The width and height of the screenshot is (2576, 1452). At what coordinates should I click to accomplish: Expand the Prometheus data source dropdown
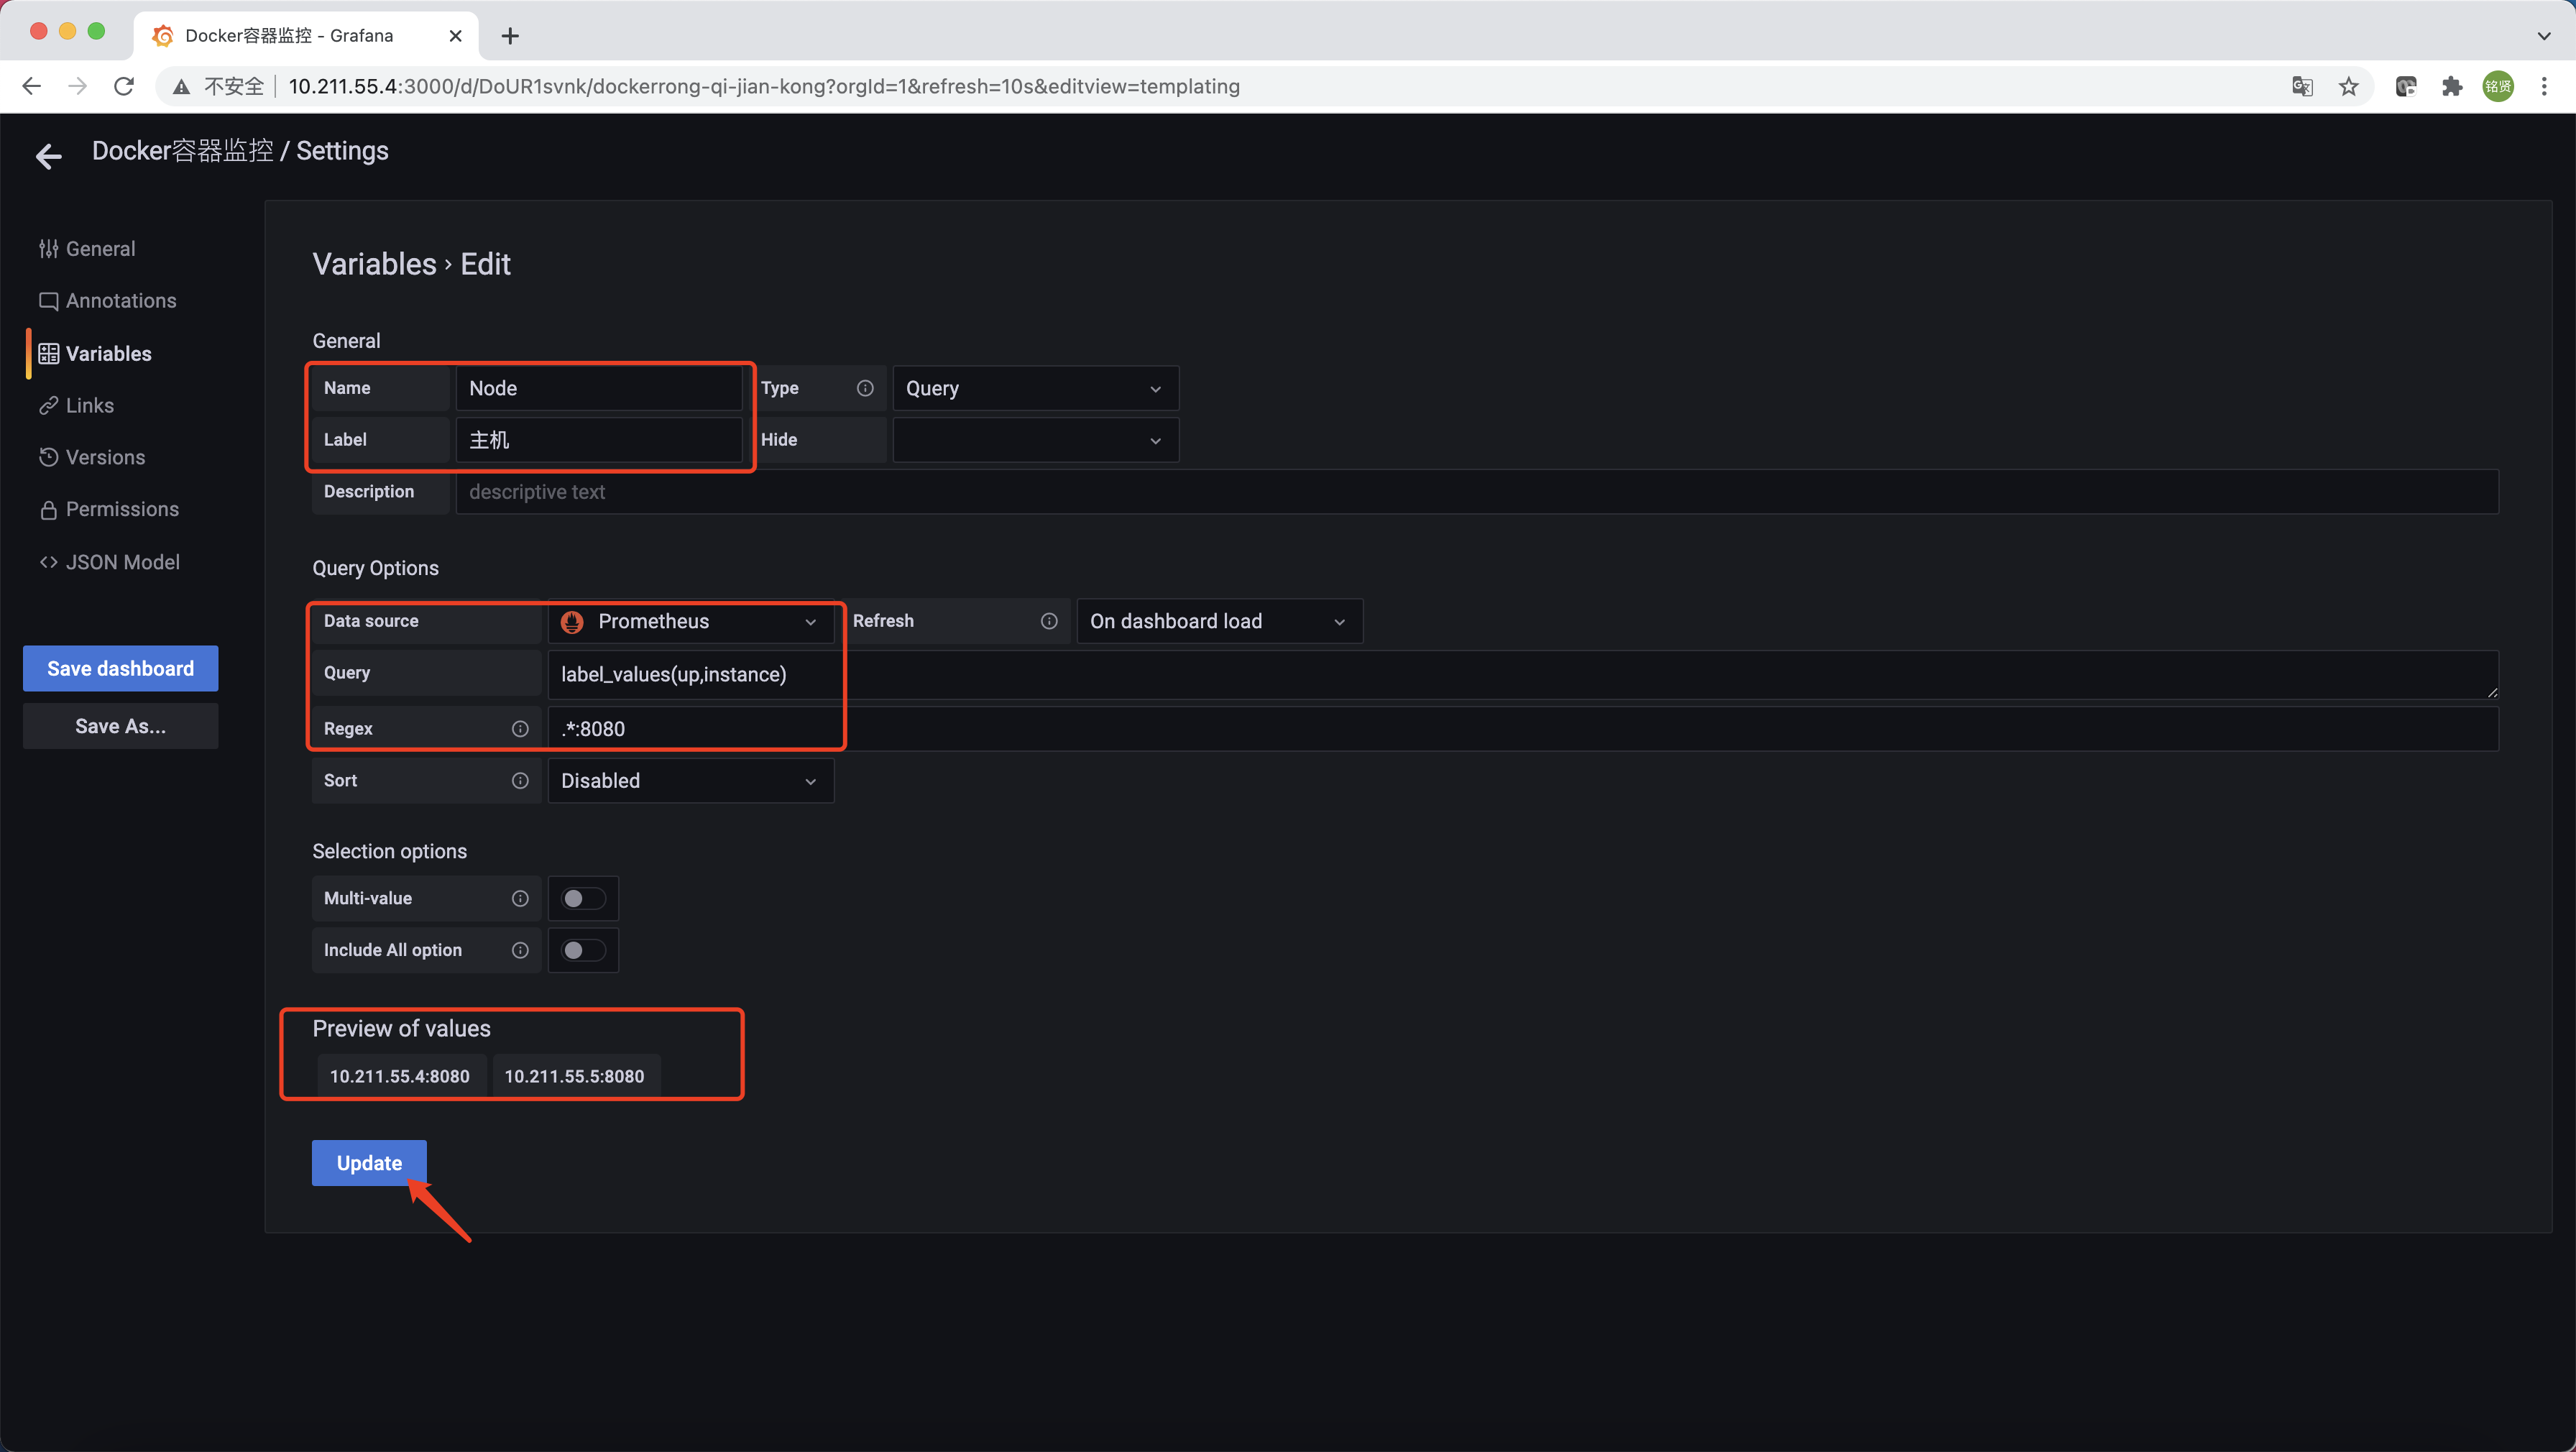coord(690,621)
